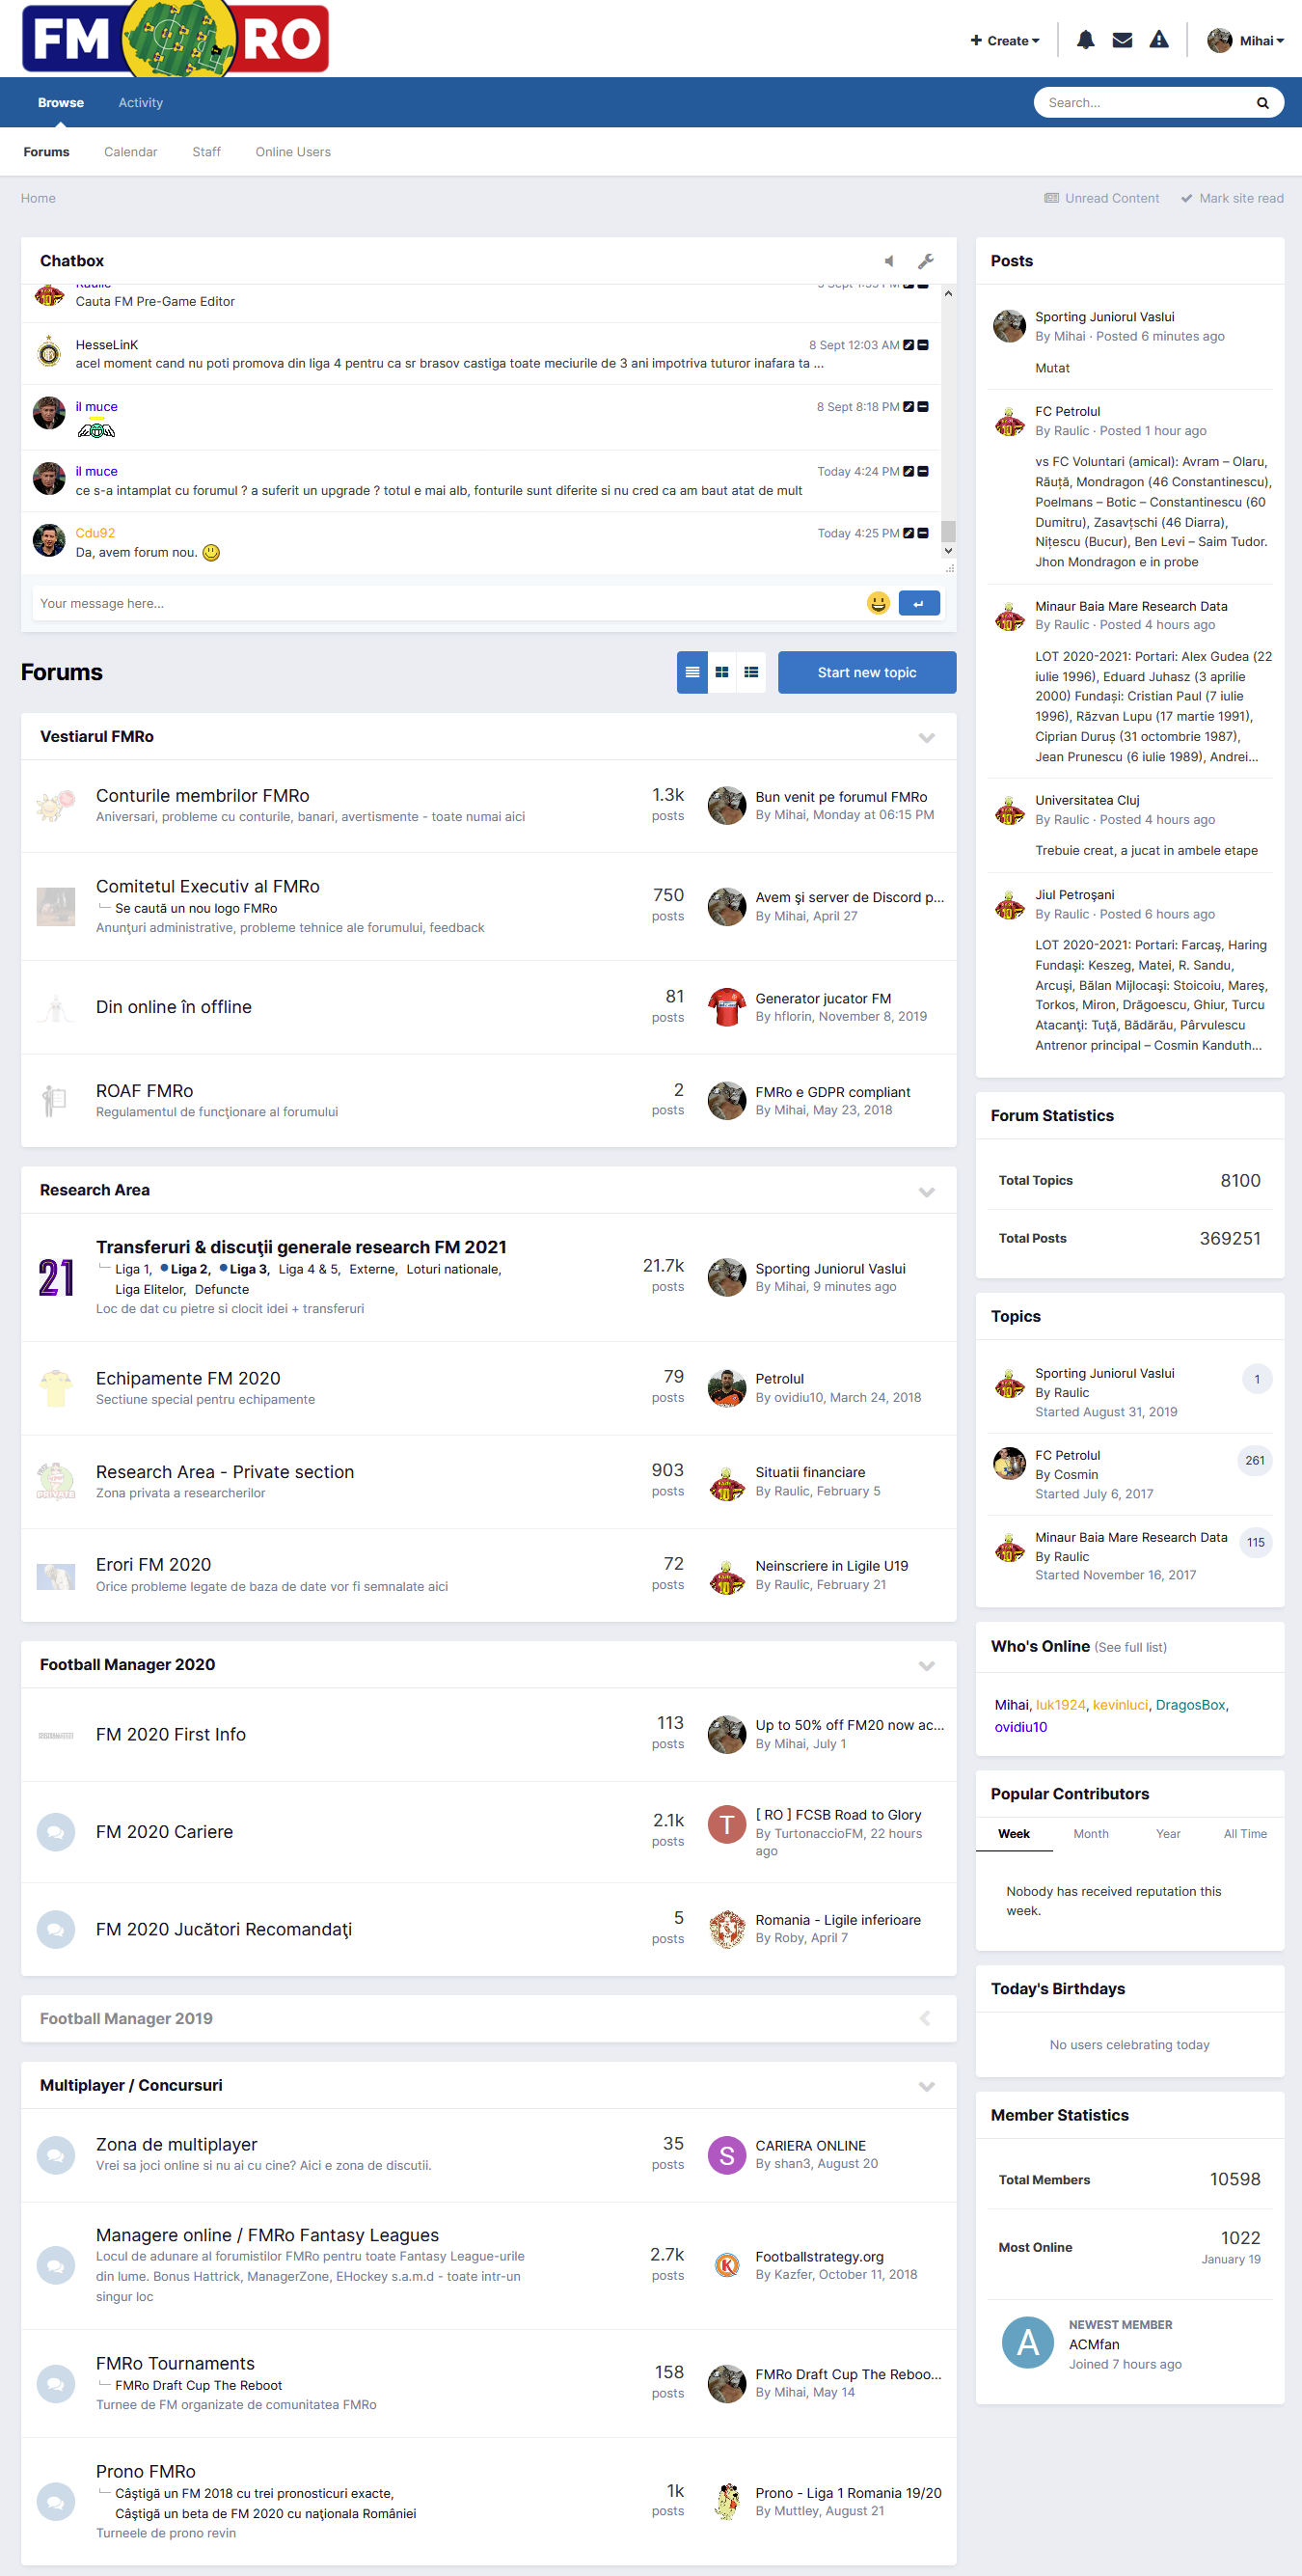Screen dimensions: 1302x2576
Task: Click Kazfer avatar beside Footballstrategy.org
Action: click(x=727, y=2265)
